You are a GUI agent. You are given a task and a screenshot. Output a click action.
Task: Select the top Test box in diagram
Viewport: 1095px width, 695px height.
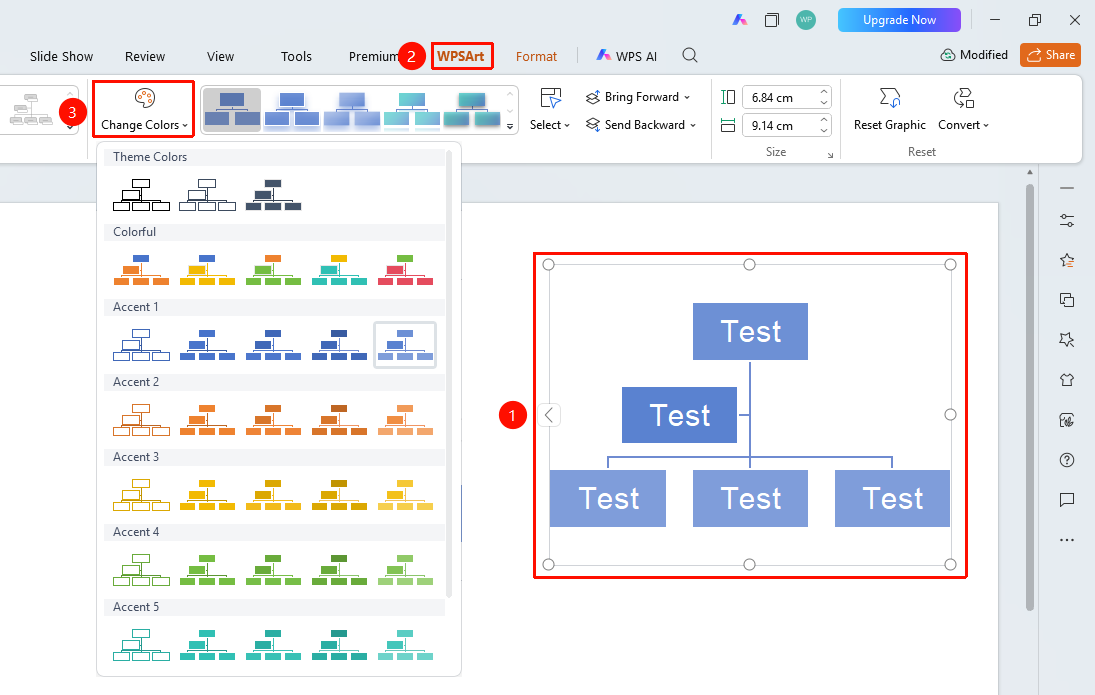tap(750, 332)
